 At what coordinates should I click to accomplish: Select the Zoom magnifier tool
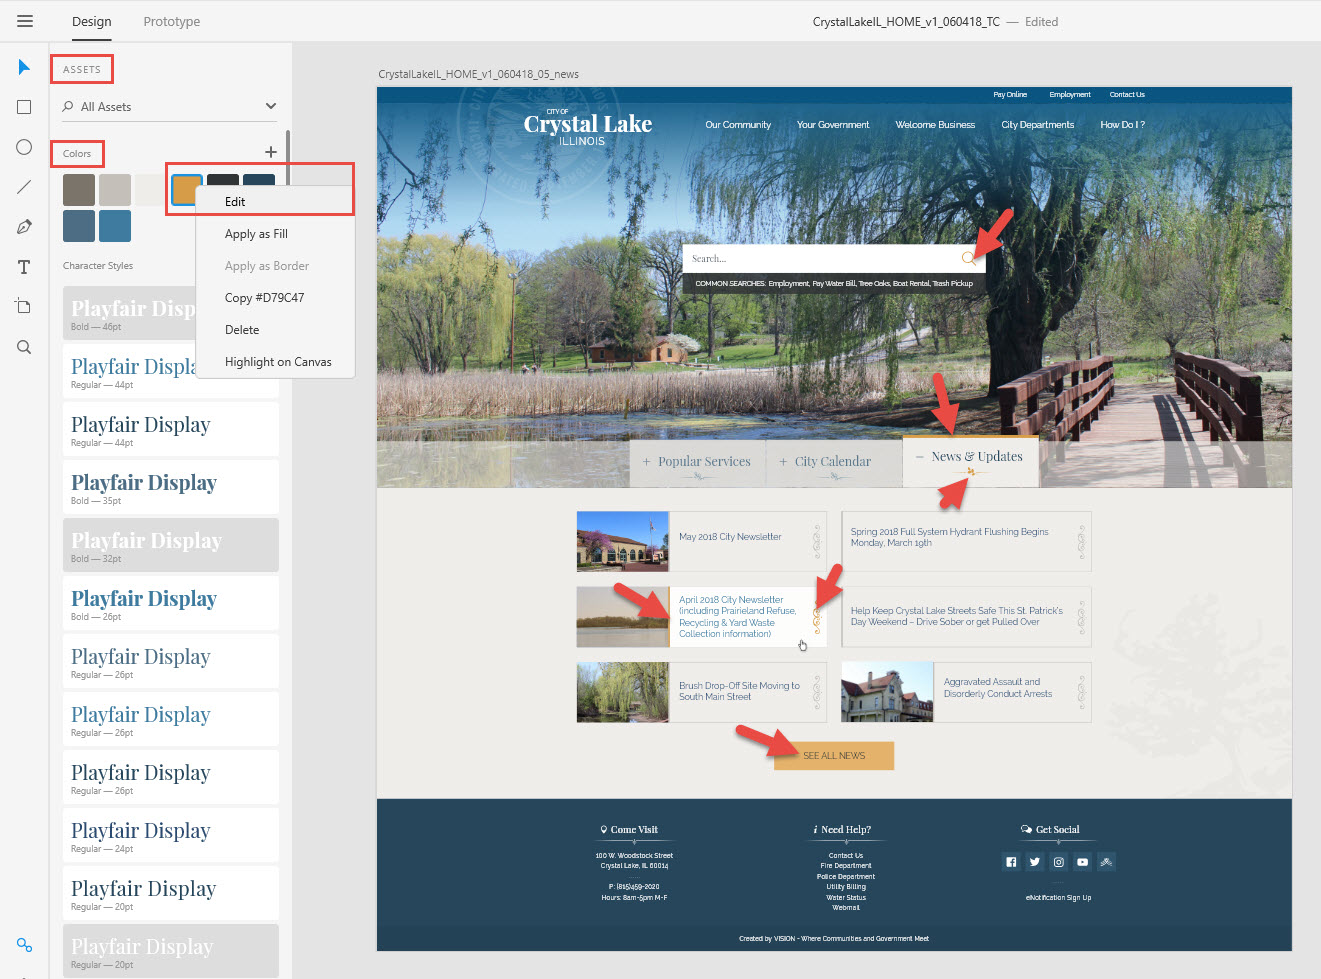point(24,347)
